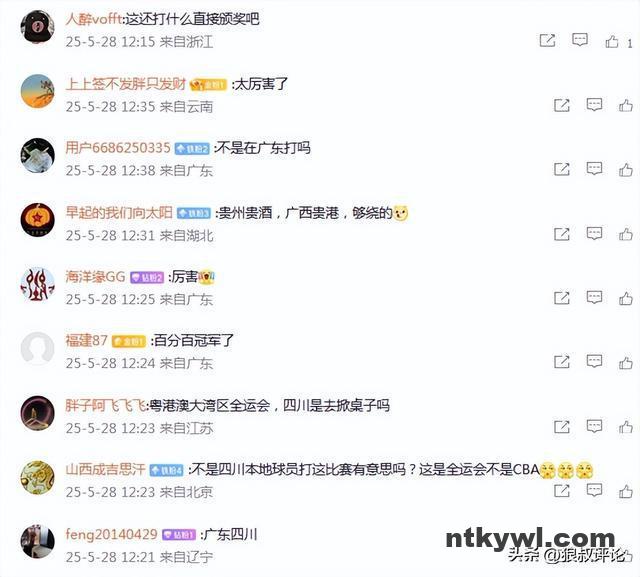Click the fan badge beside 山西成吉思汗
The height and width of the screenshot is (577, 640).
tap(167, 470)
